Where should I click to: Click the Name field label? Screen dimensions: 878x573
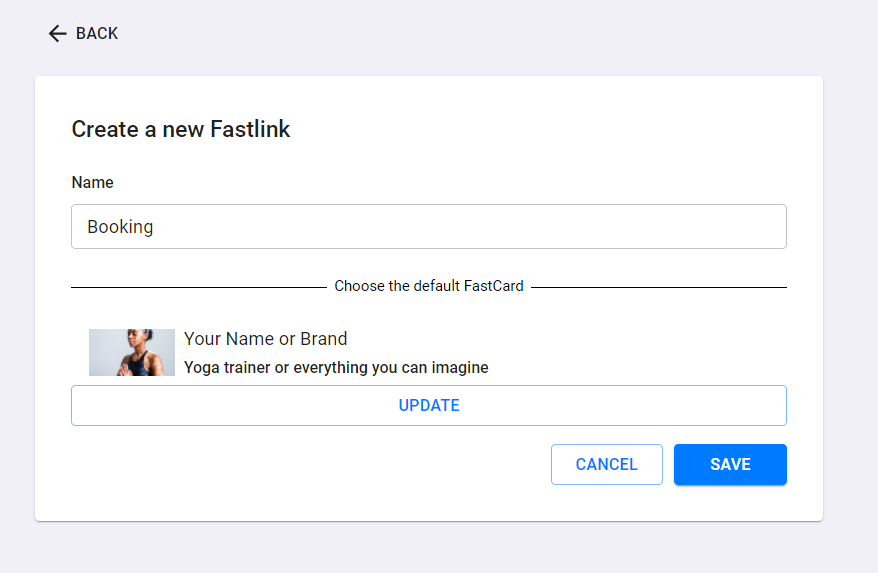tap(92, 183)
